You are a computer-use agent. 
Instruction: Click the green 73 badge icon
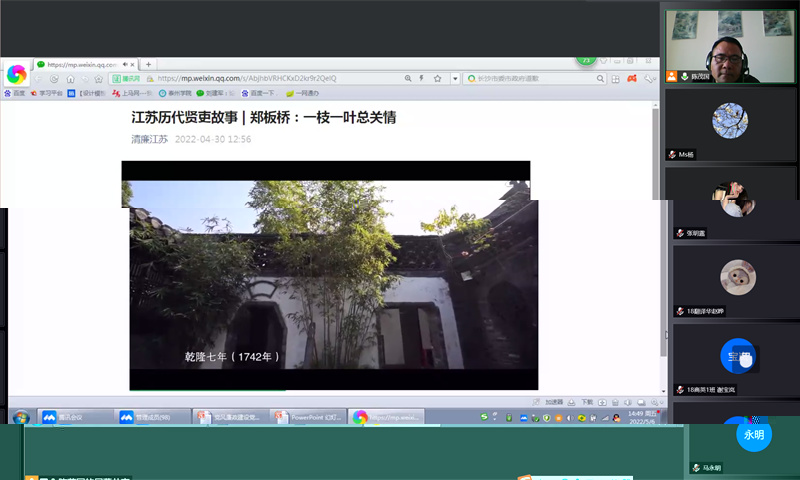tap(586, 60)
